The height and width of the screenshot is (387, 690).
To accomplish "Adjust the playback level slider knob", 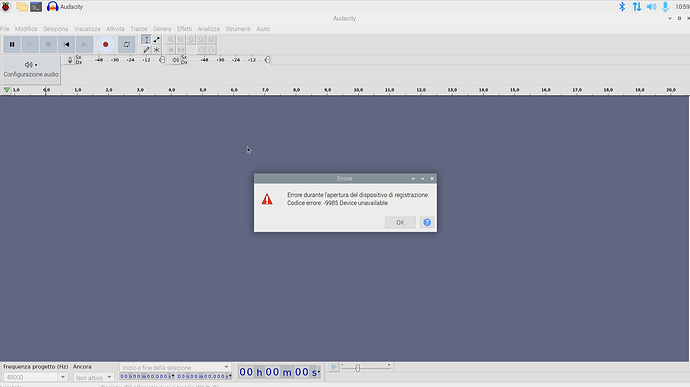I will (x=268, y=60).
